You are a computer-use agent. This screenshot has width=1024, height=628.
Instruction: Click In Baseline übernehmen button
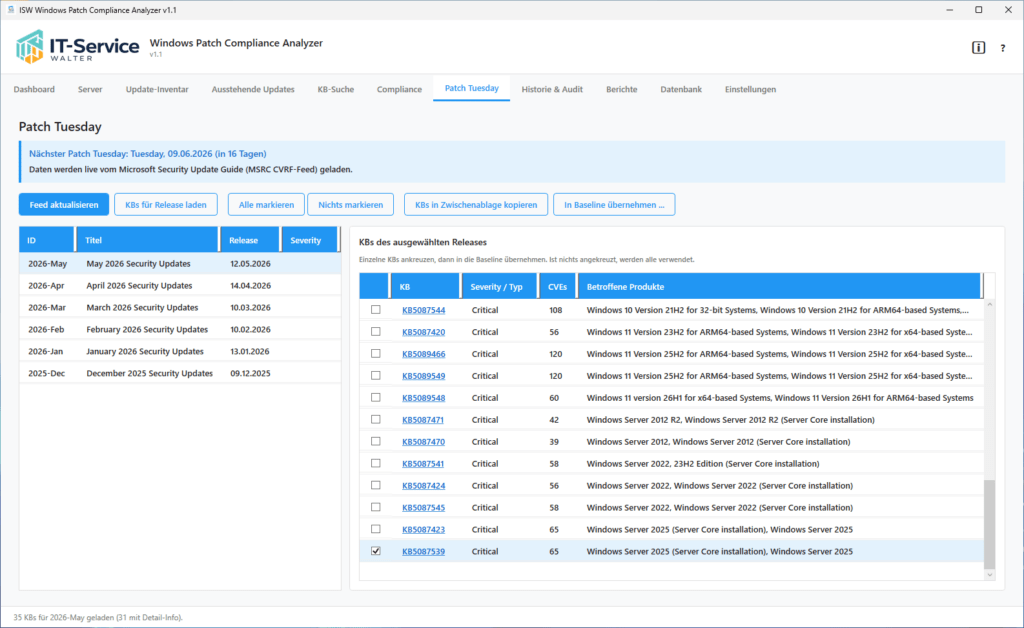point(614,204)
